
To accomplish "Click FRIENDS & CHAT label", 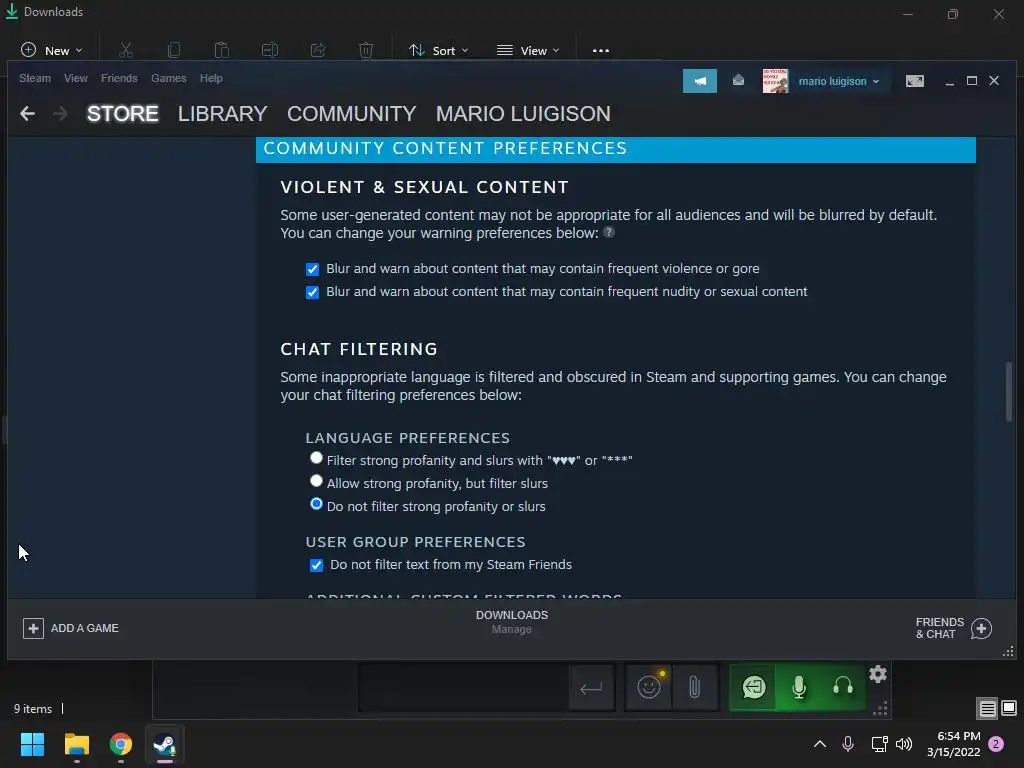I will [940, 628].
